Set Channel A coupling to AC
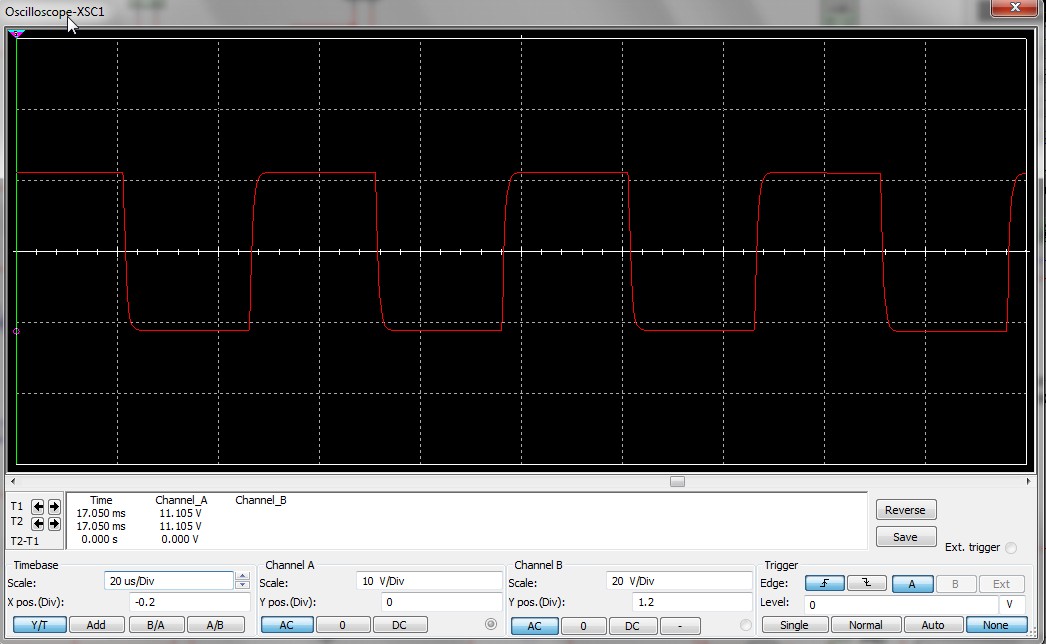The height and width of the screenshot is (644, 1046). [x=286, y=625]
